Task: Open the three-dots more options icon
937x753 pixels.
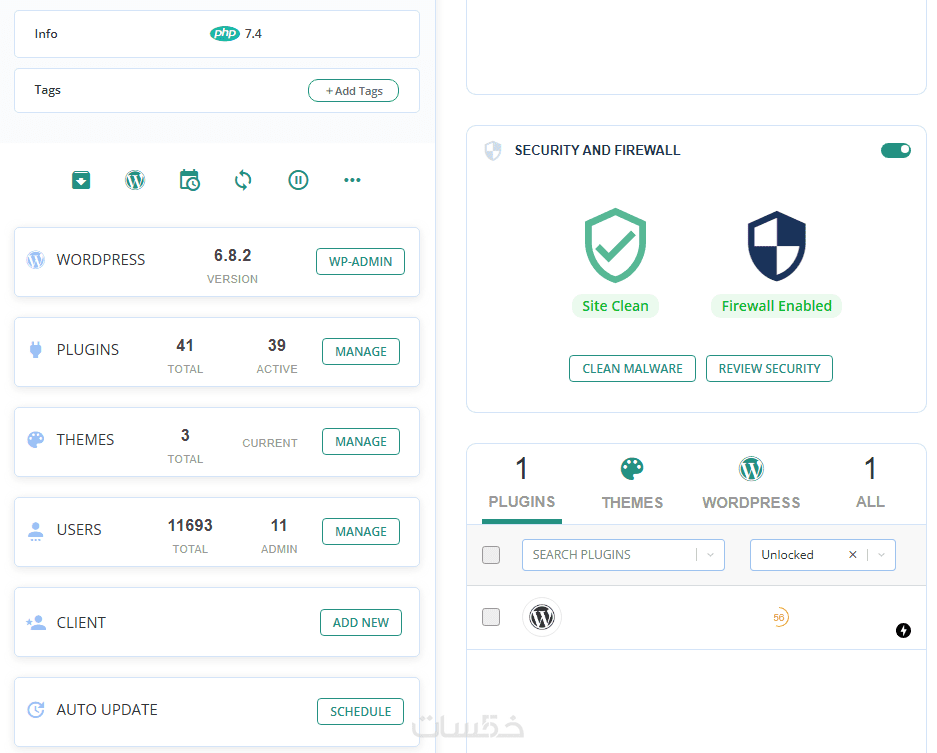Action: [352, 180]
